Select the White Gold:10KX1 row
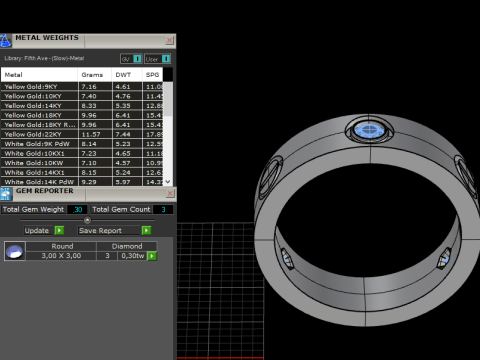The height and width of the screenshot is (360, 480). [82, 154]
